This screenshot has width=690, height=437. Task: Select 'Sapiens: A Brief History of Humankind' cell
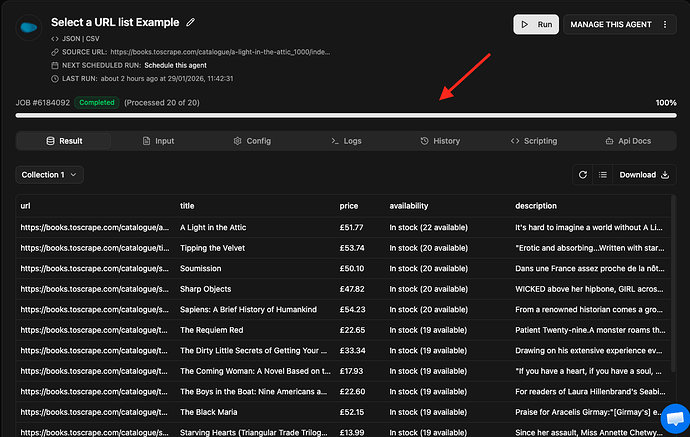coord(248,310)
